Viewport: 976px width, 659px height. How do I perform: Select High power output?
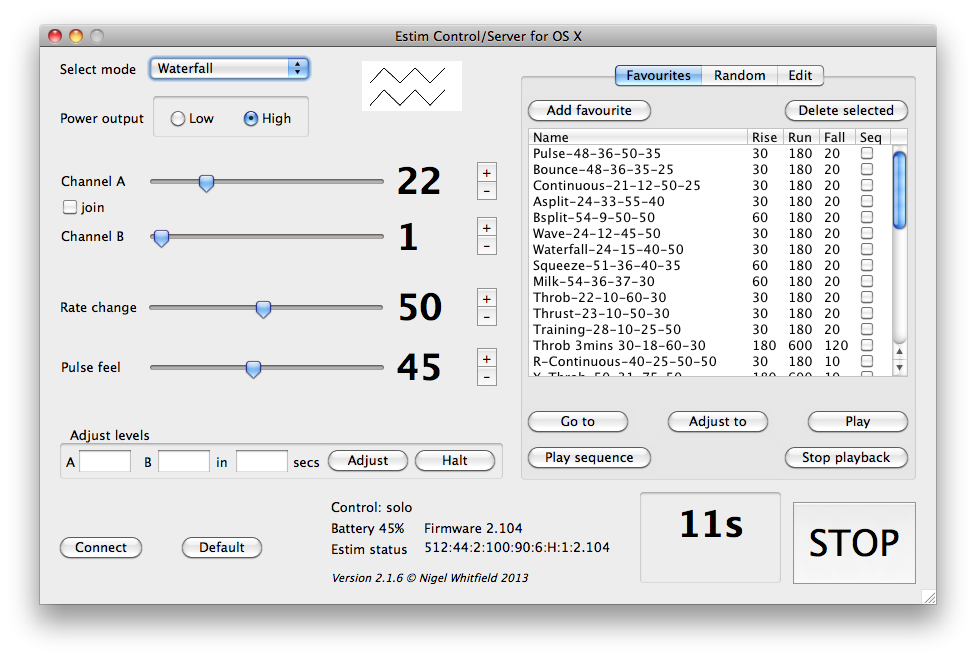click(248, 117)
